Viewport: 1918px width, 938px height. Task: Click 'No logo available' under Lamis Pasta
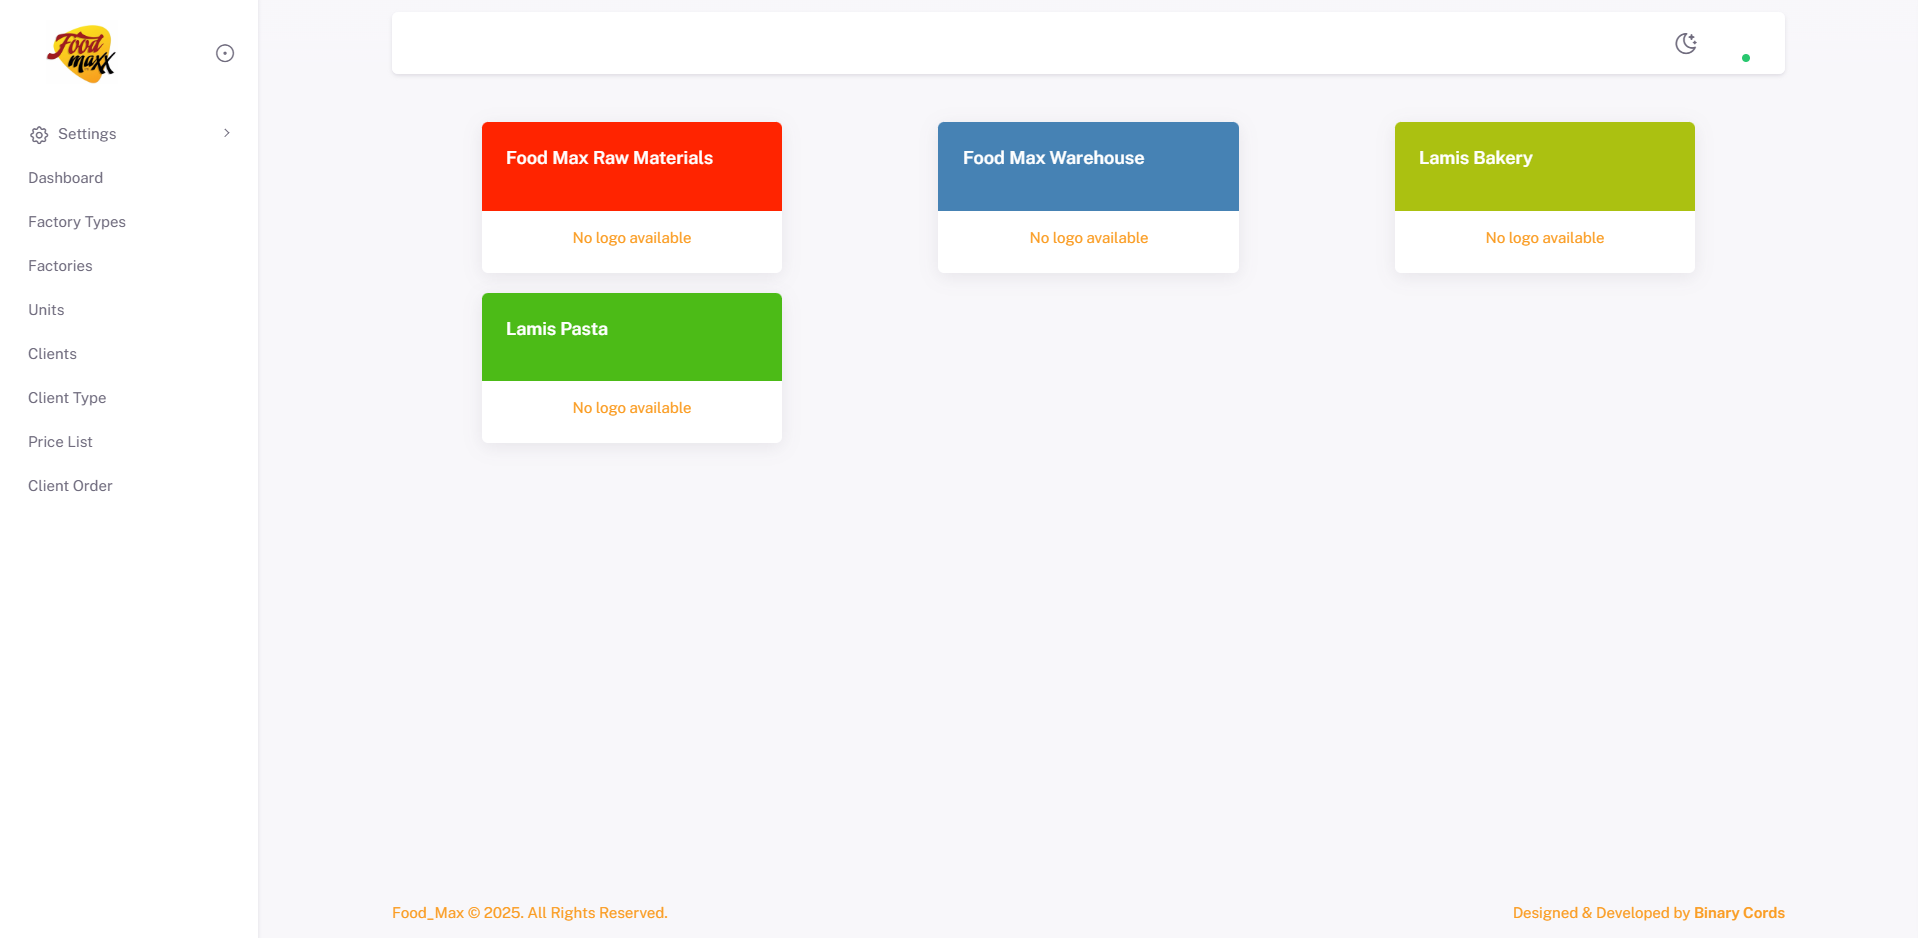(631, 408)
